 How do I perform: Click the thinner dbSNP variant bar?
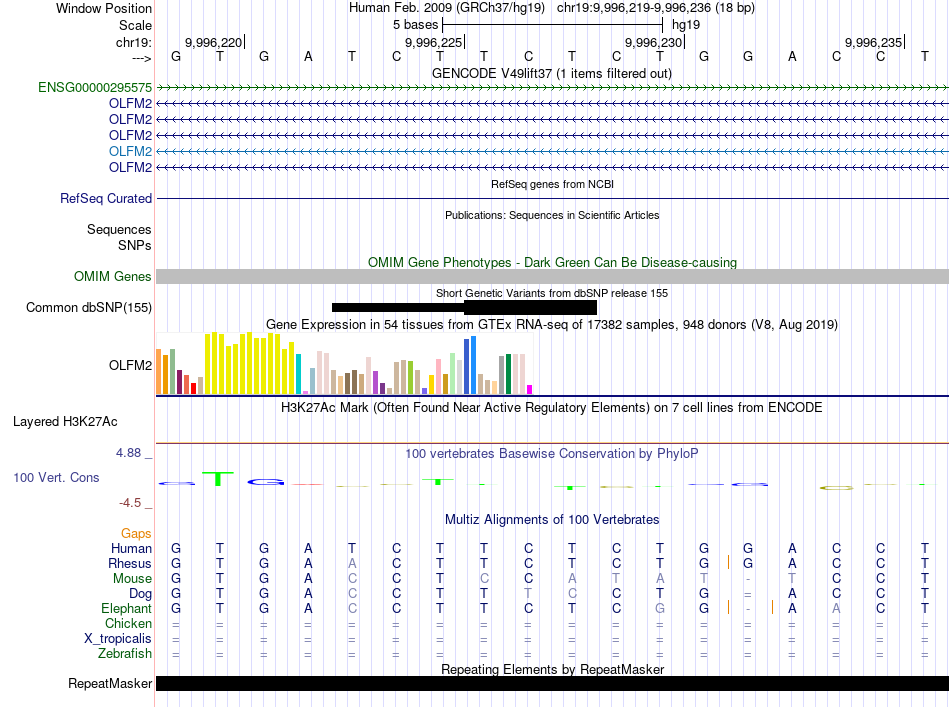397,307
